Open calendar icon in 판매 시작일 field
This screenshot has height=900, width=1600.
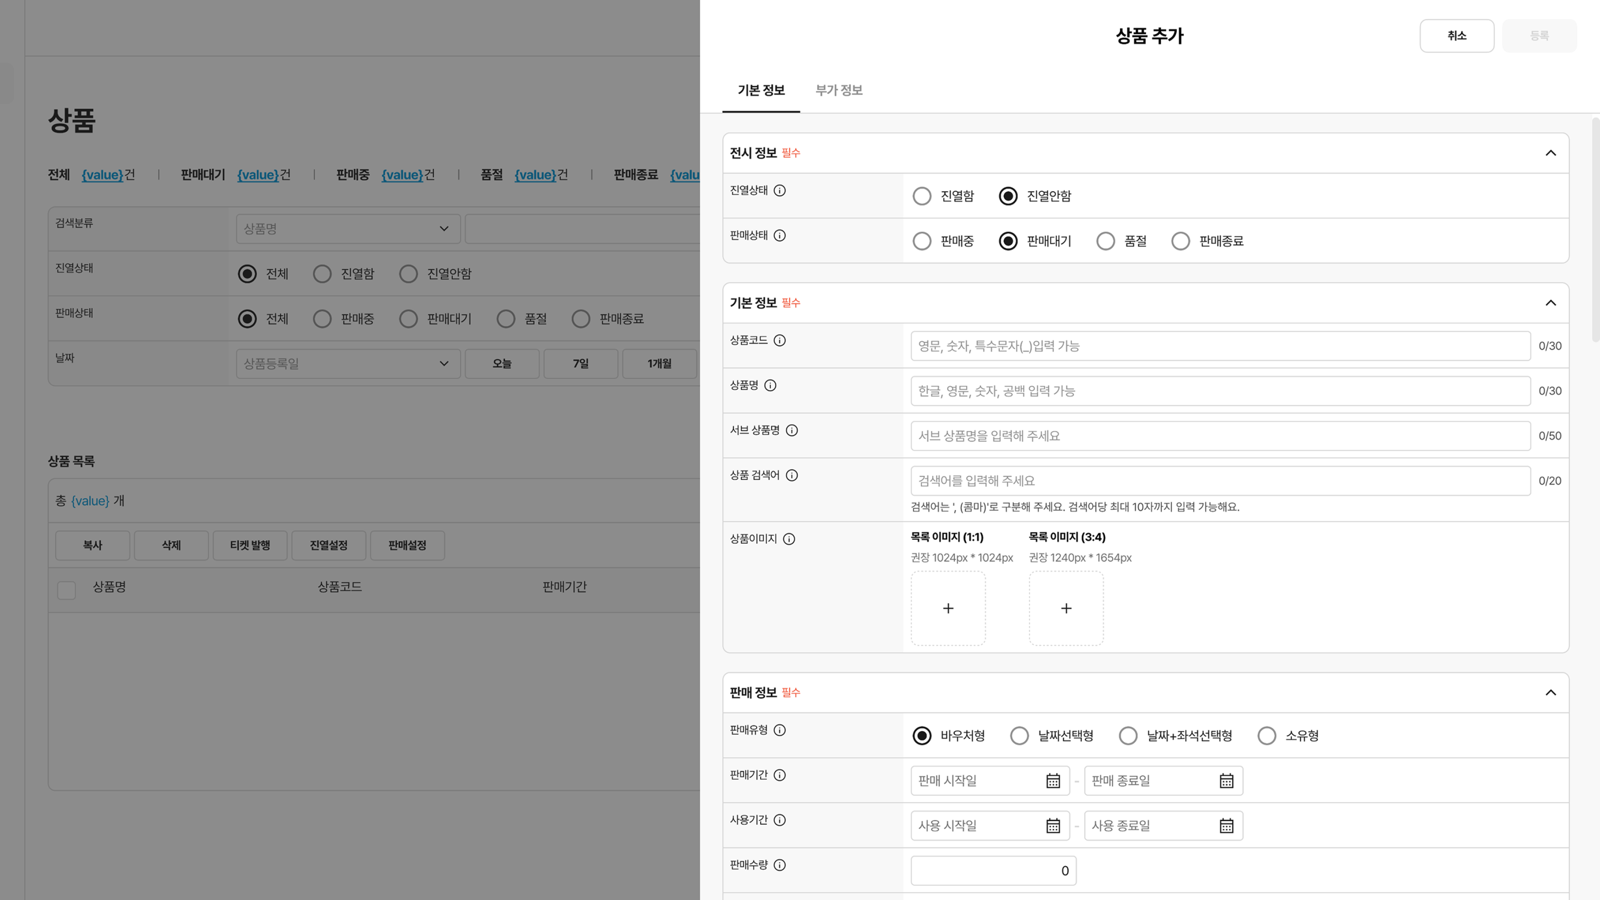point(1053,781)
